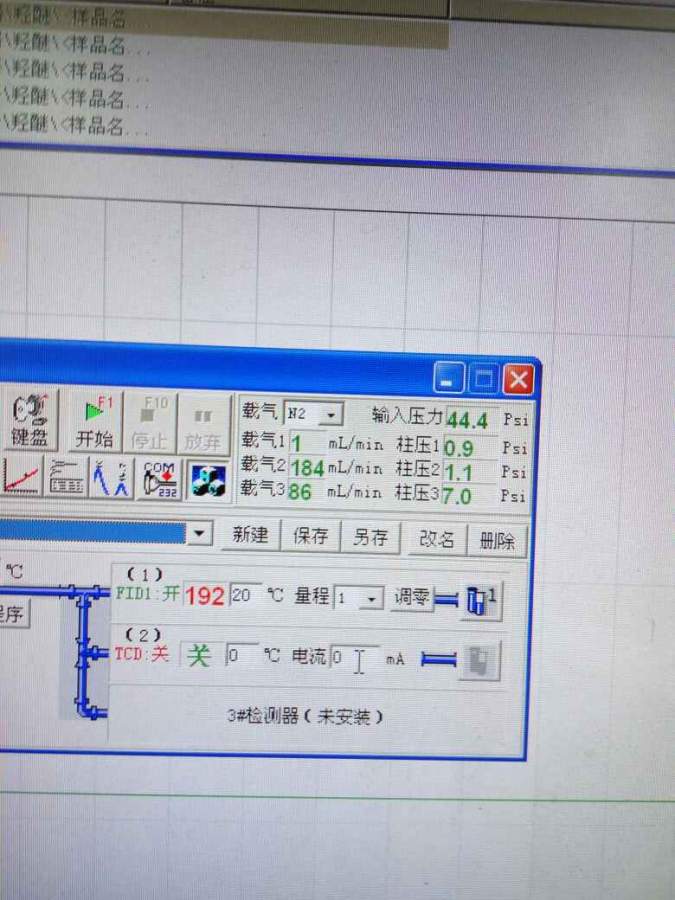The width and height of the screenshot is (675, 900).
Task: Click the 调零 zero adjust button
Action: click(412, 599)
